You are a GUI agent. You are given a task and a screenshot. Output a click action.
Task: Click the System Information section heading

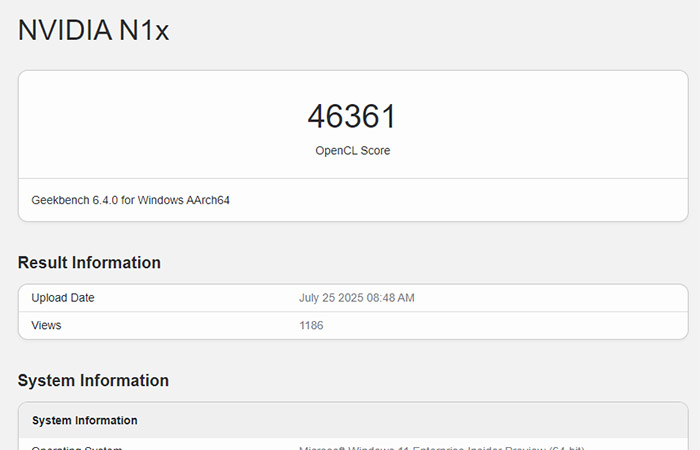tap(93, 381)
